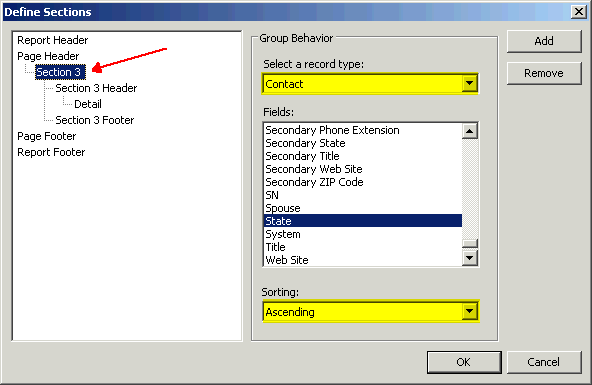Select Section 3 tree node
This screenshot has height=385, width=592.
(60, 72)
